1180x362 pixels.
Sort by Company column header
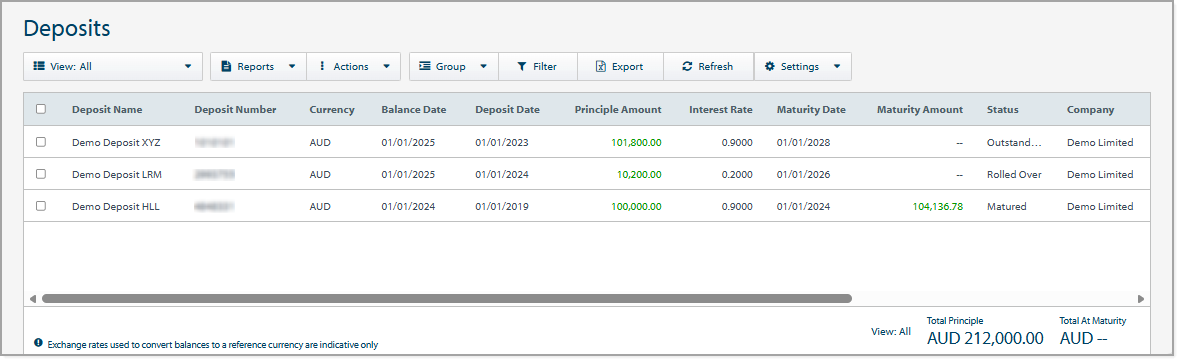point(1090,109)
